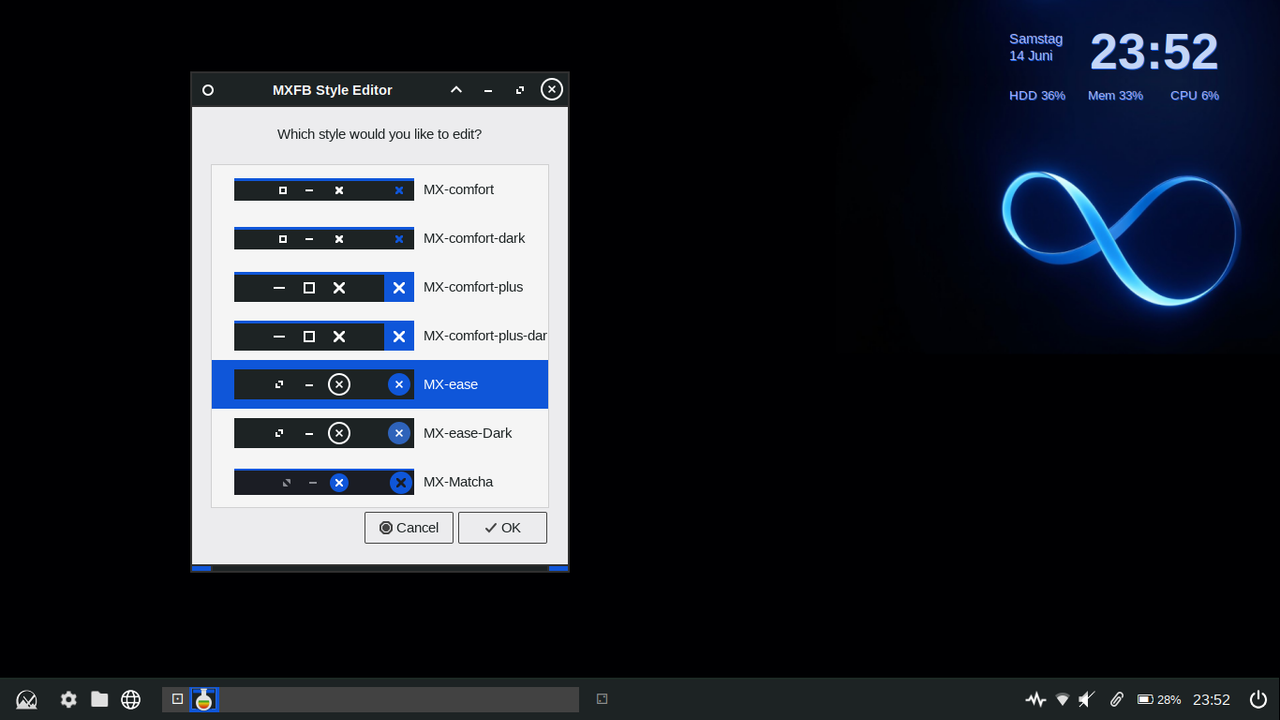1280x720 pixels.
Task: Open the Wi-Fi network tray icon
Action: (1062, 700)
